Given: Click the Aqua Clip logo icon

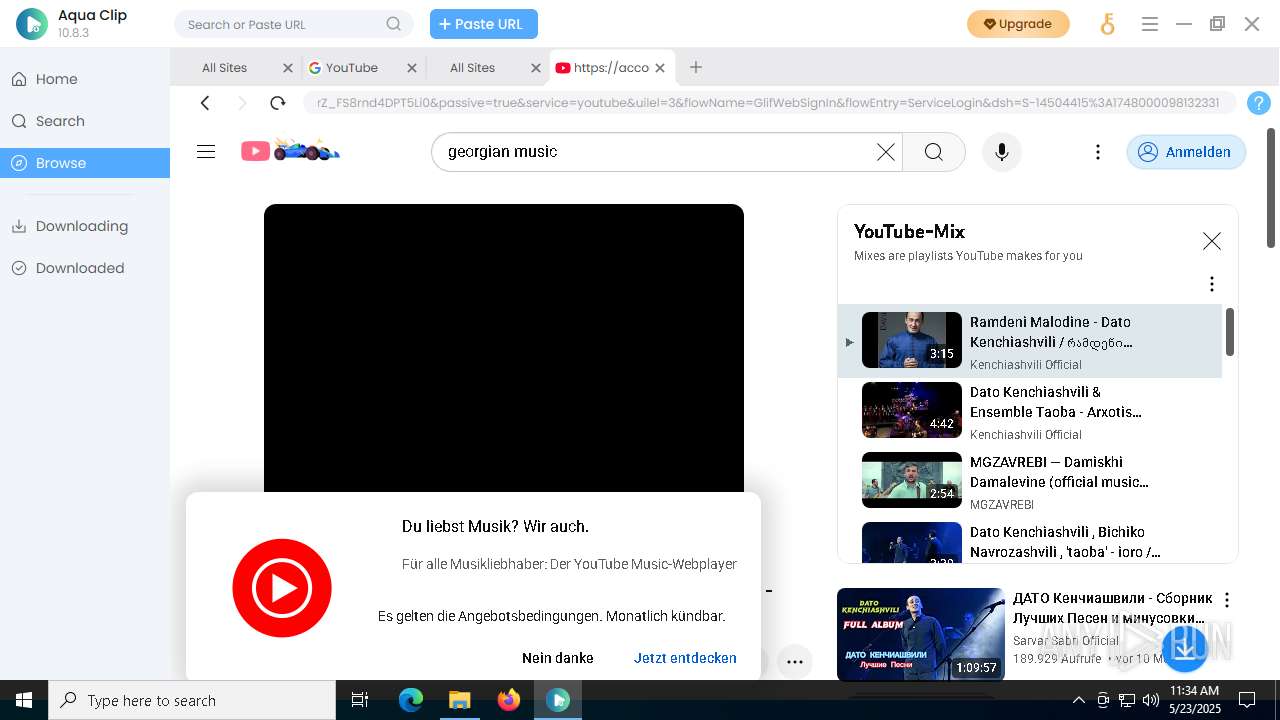Looking at the screenshot, I should pyautogui.click(x=32, y=24).
